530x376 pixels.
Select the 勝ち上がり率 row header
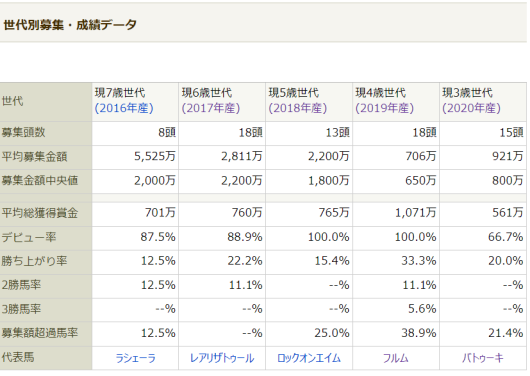pyautogui.click(x=46, y=262)
